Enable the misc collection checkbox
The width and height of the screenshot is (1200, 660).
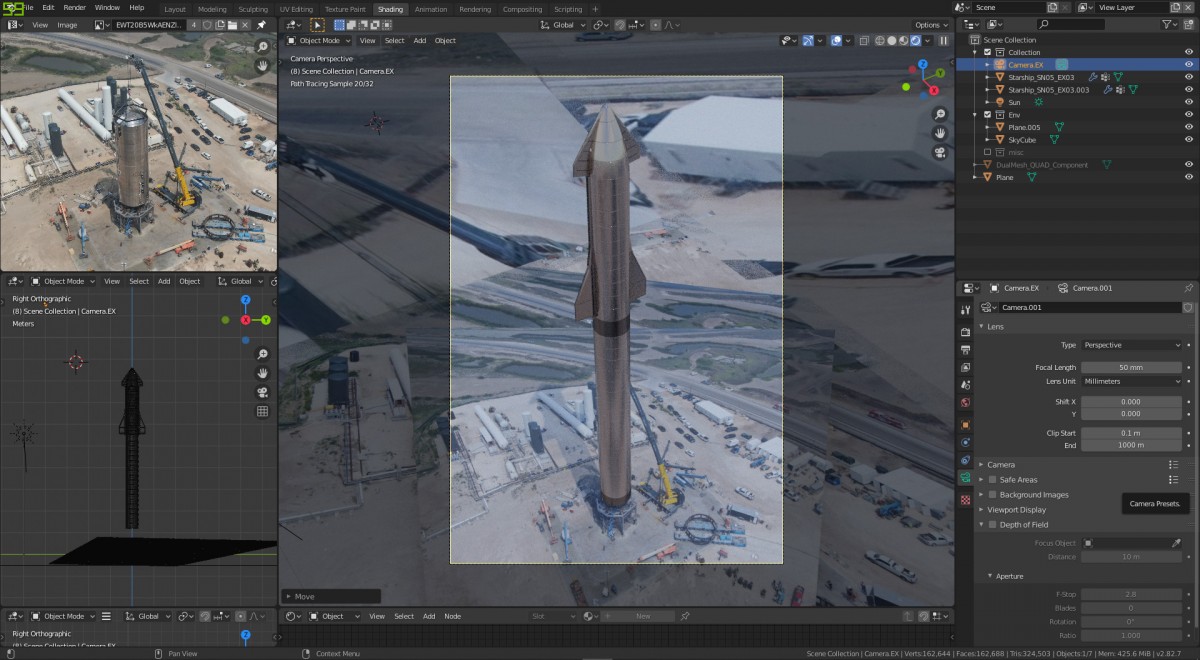pyautogui.click(x=988, y=152)
